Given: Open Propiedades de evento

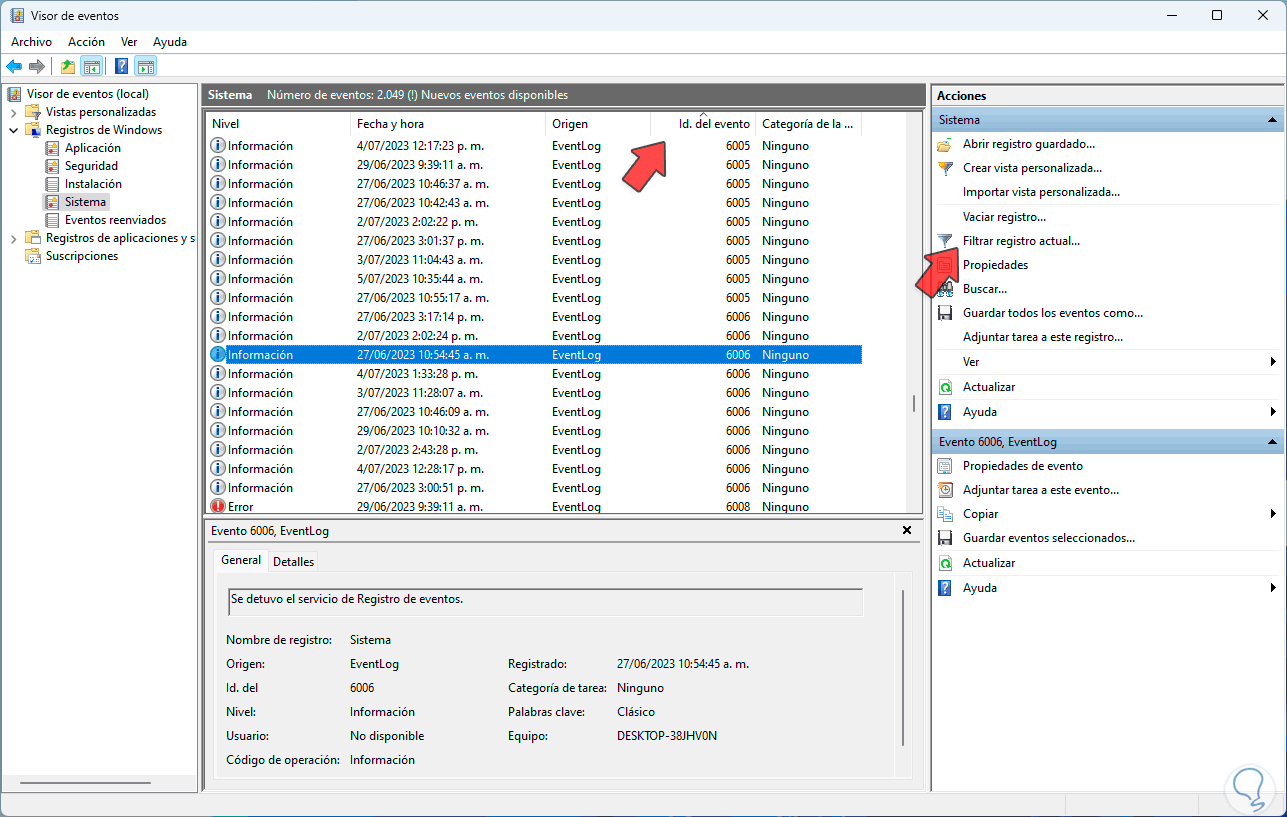Looking at the screenshot, I should tap(1022, 466).
